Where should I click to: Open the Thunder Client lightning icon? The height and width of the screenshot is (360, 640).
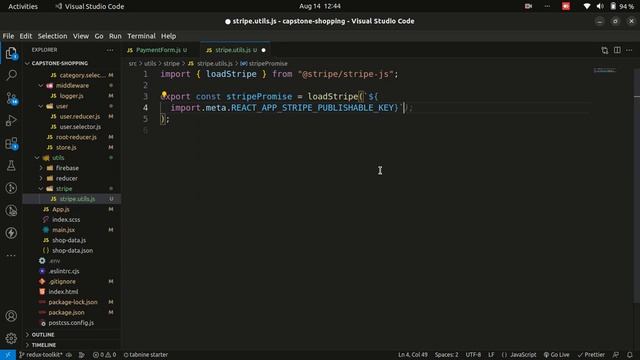[x=11, y=233]
